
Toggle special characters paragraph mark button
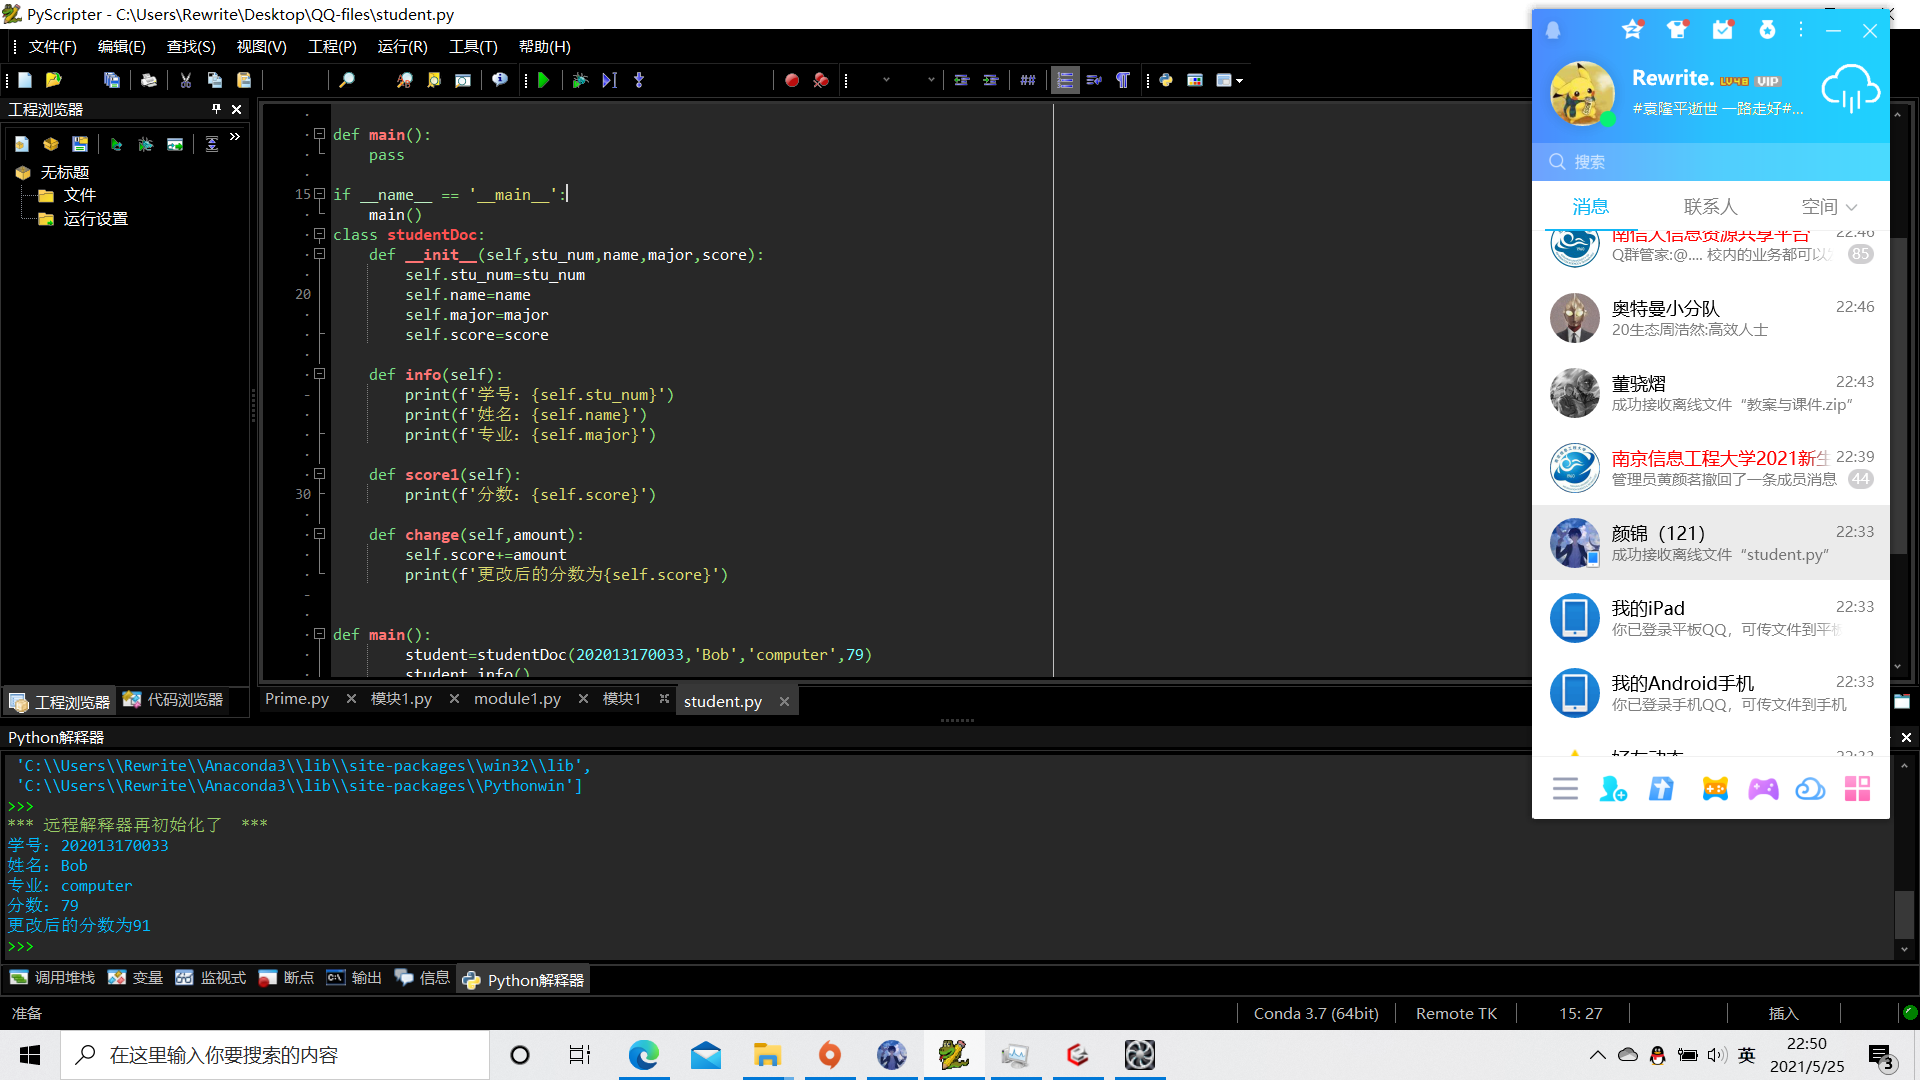coord(1123,80)
